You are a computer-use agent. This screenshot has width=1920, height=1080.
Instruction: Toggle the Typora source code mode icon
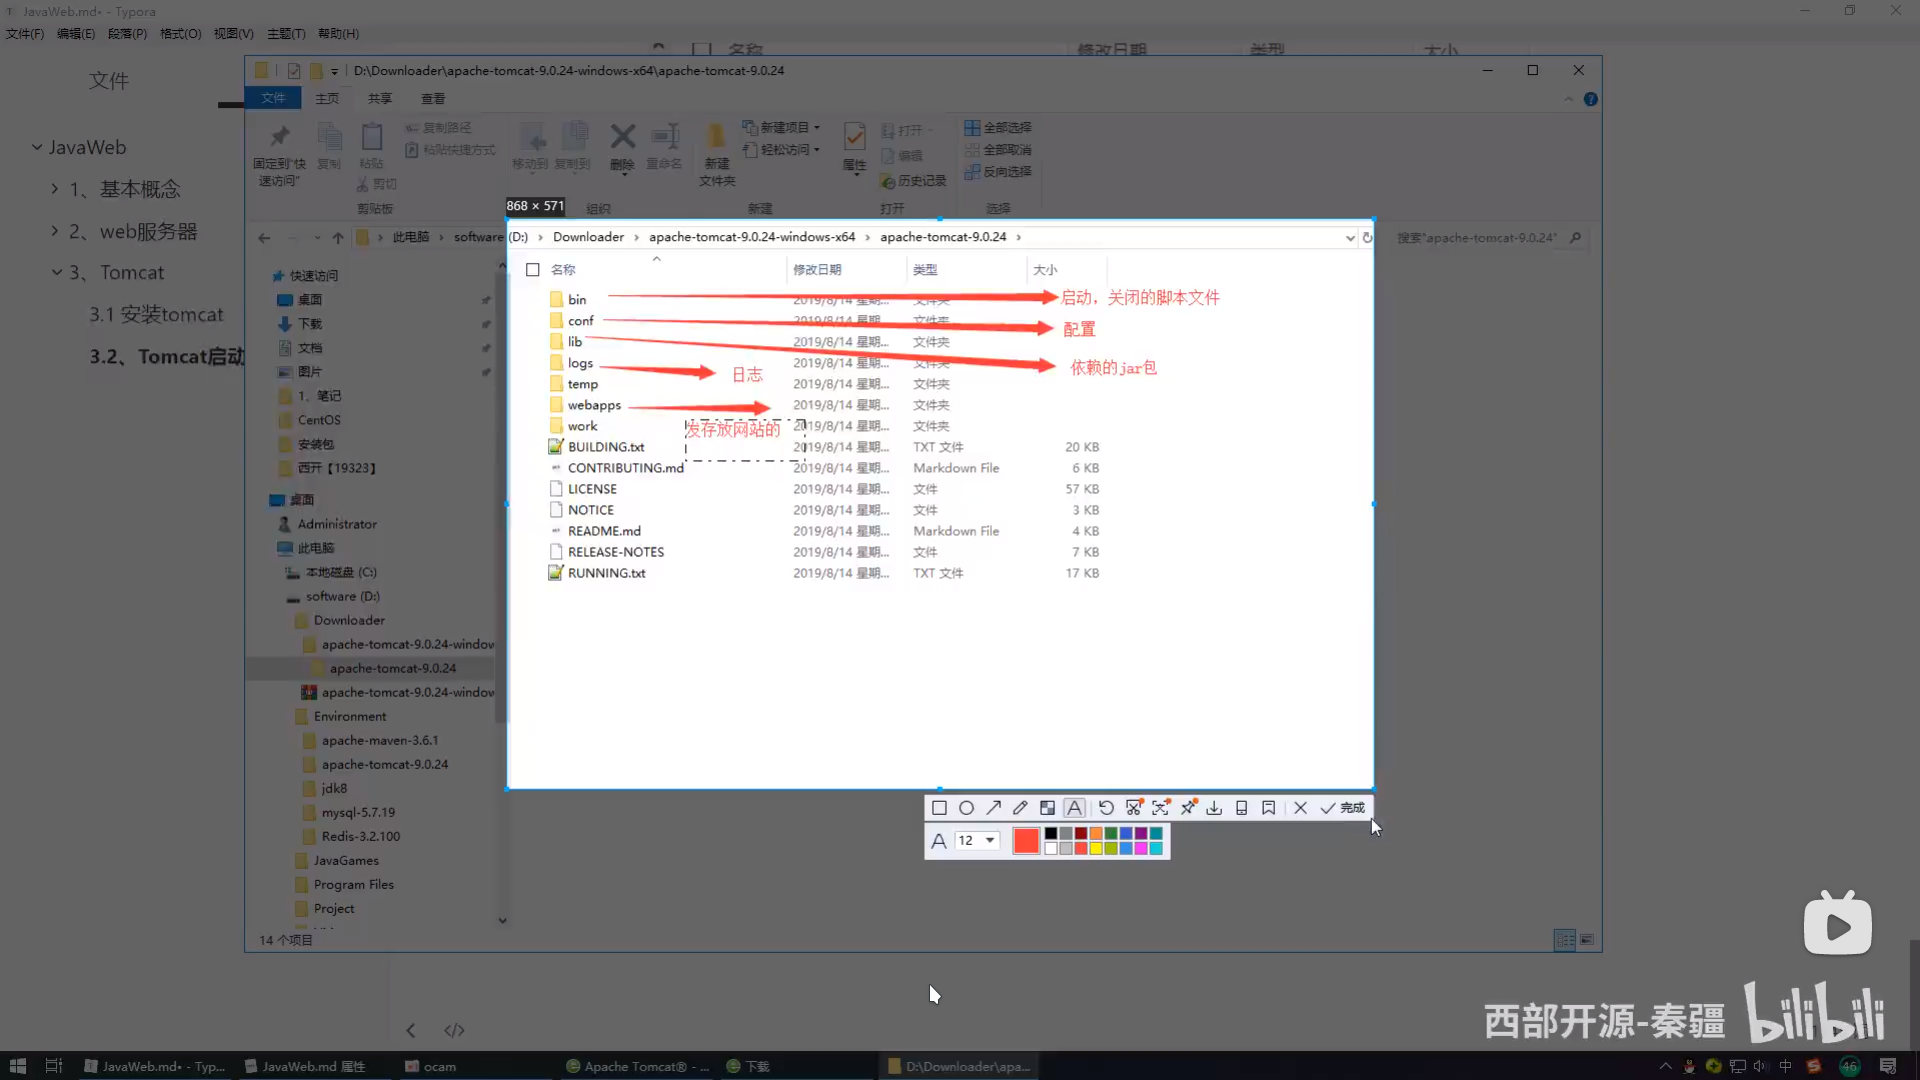pos(454,1030)
